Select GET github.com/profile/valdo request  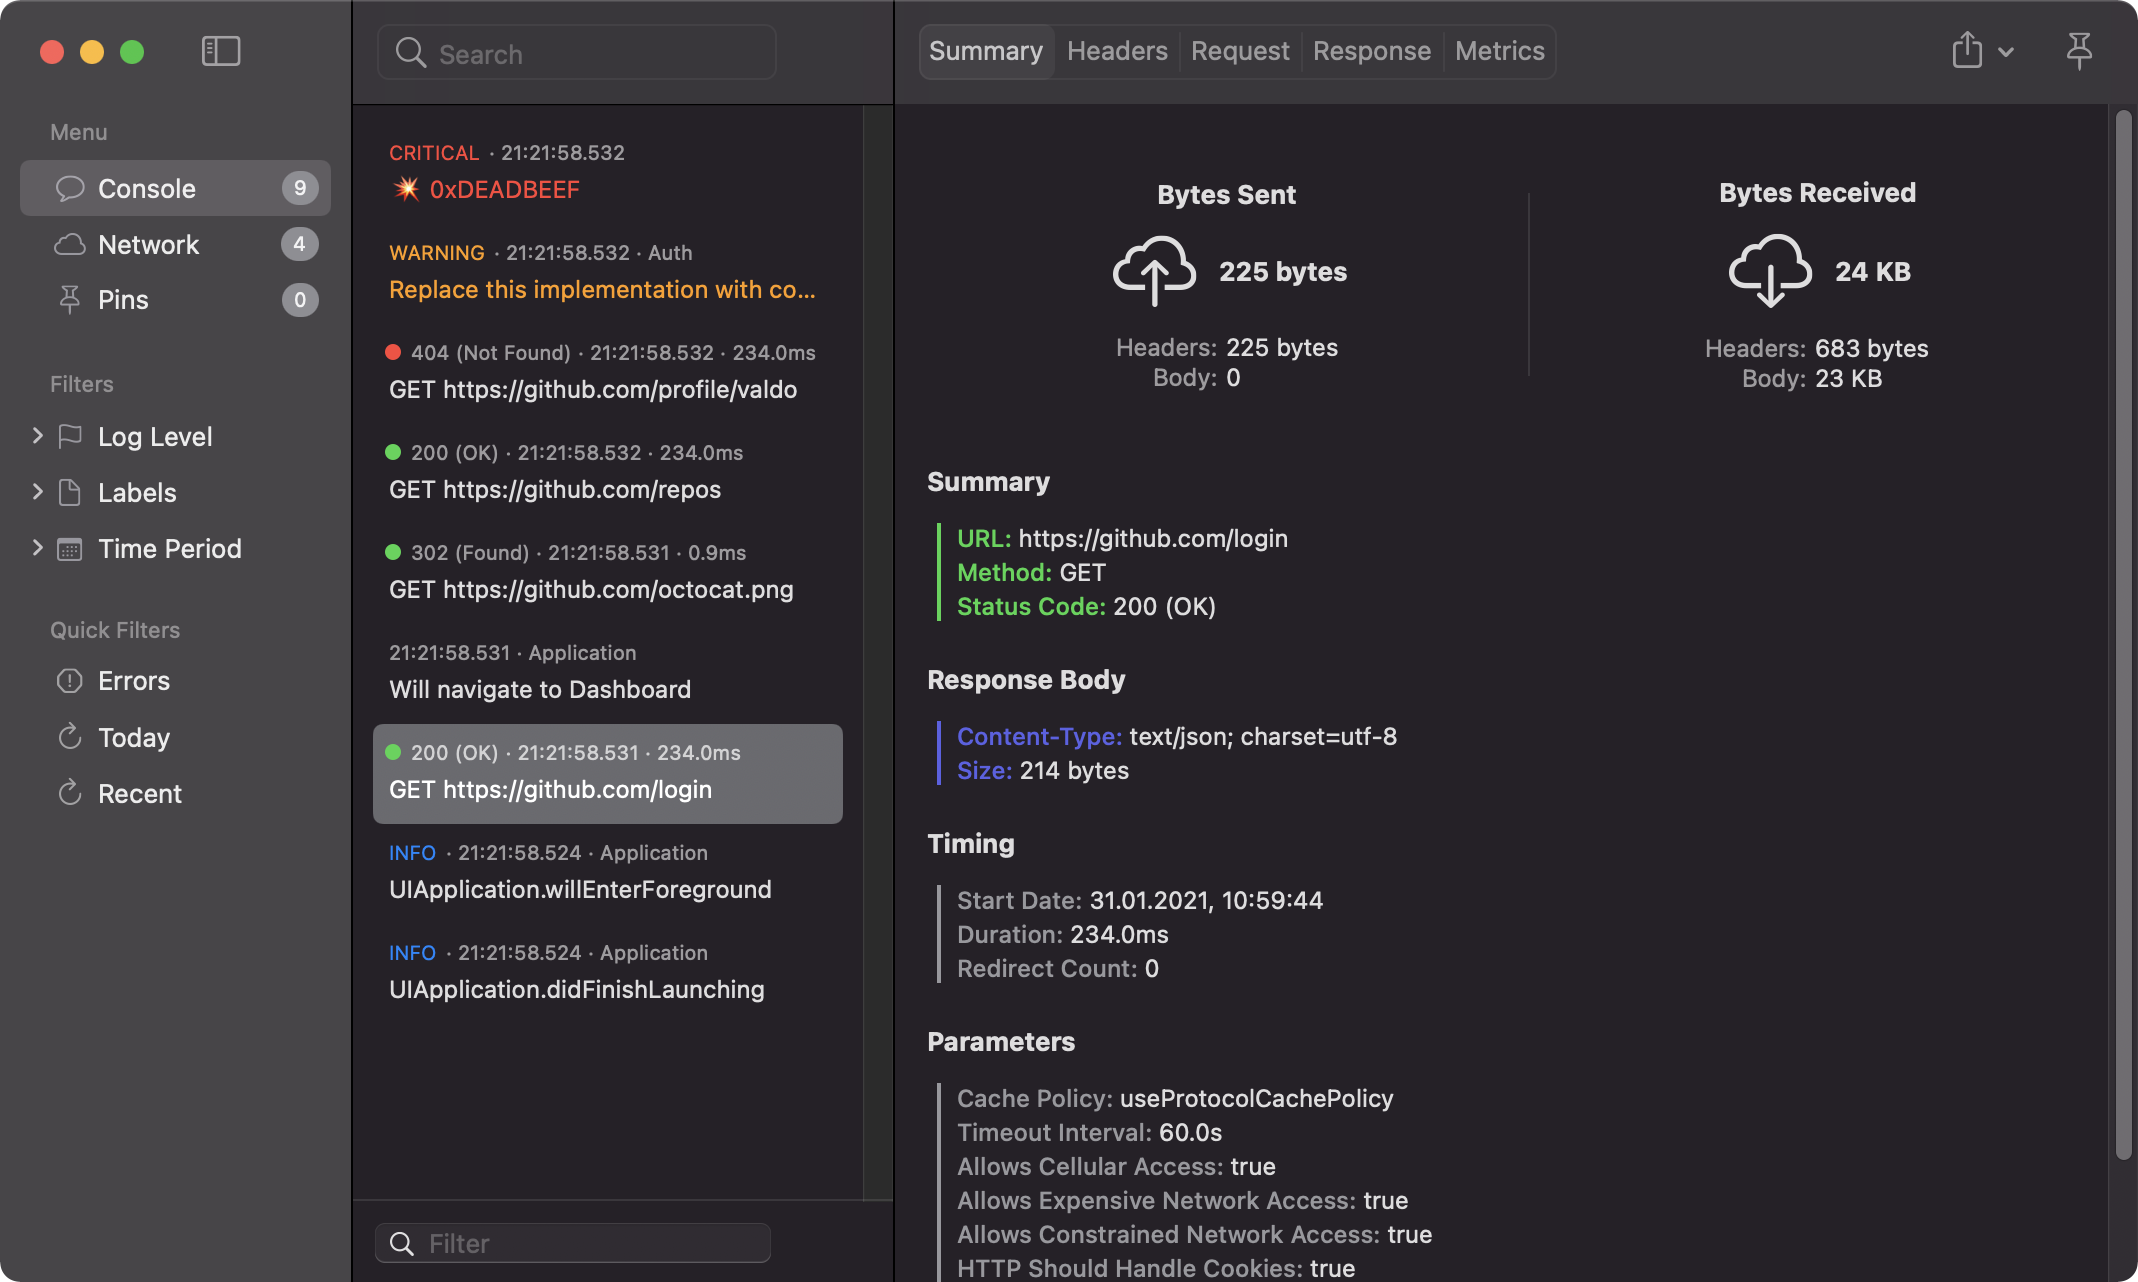point(608,373)
